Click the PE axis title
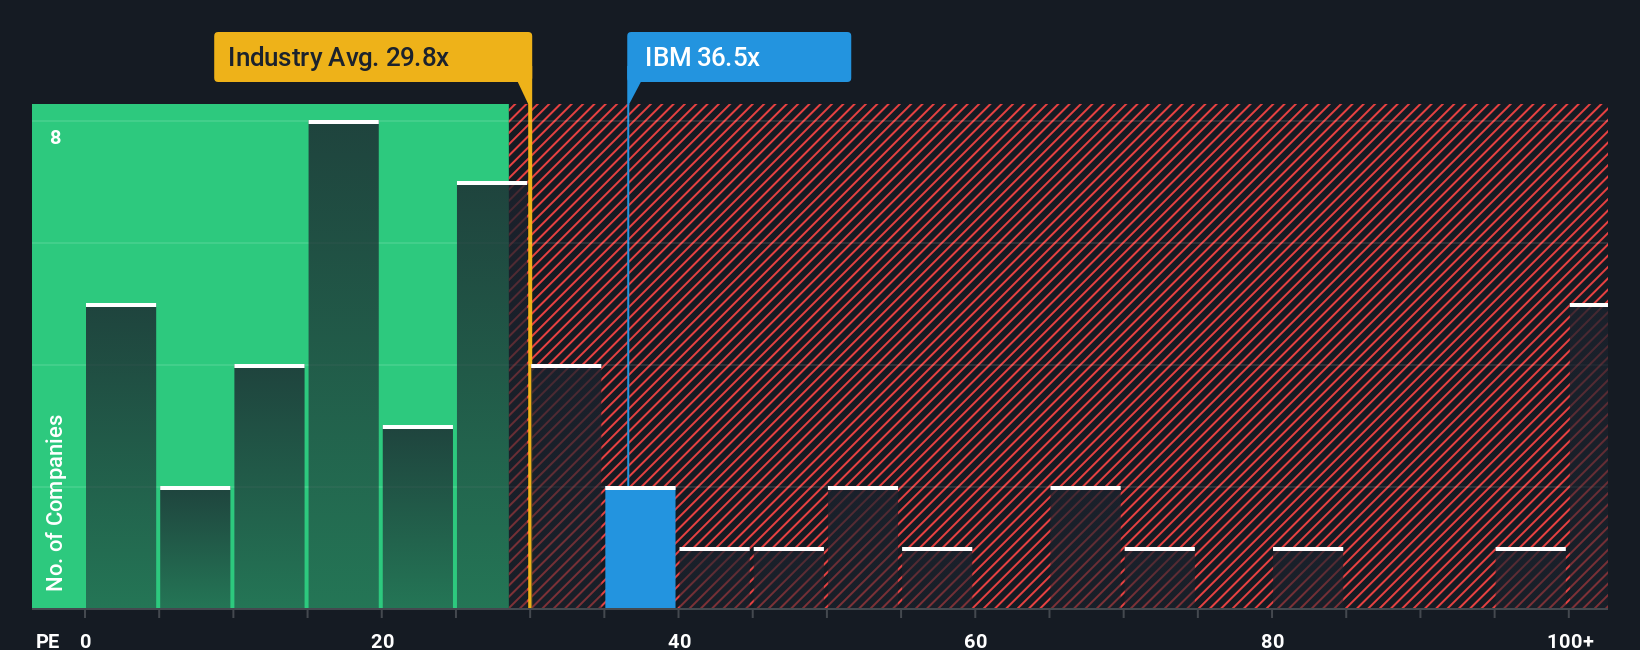The width and height of the screenshot is (1640, 650). [47, 640]
